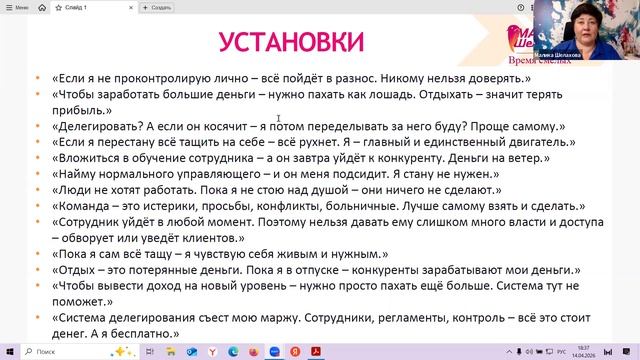Open the help question-mark icon

click(520, 7)
